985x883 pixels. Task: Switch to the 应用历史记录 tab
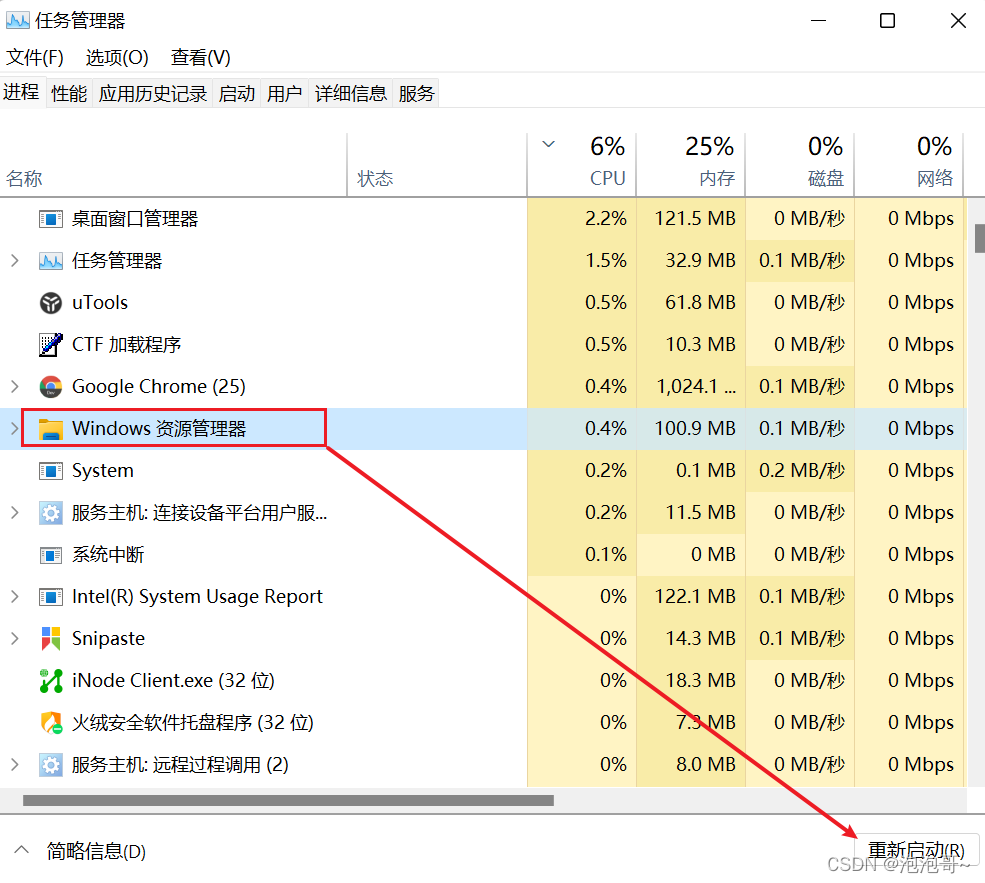pos(153,94)
